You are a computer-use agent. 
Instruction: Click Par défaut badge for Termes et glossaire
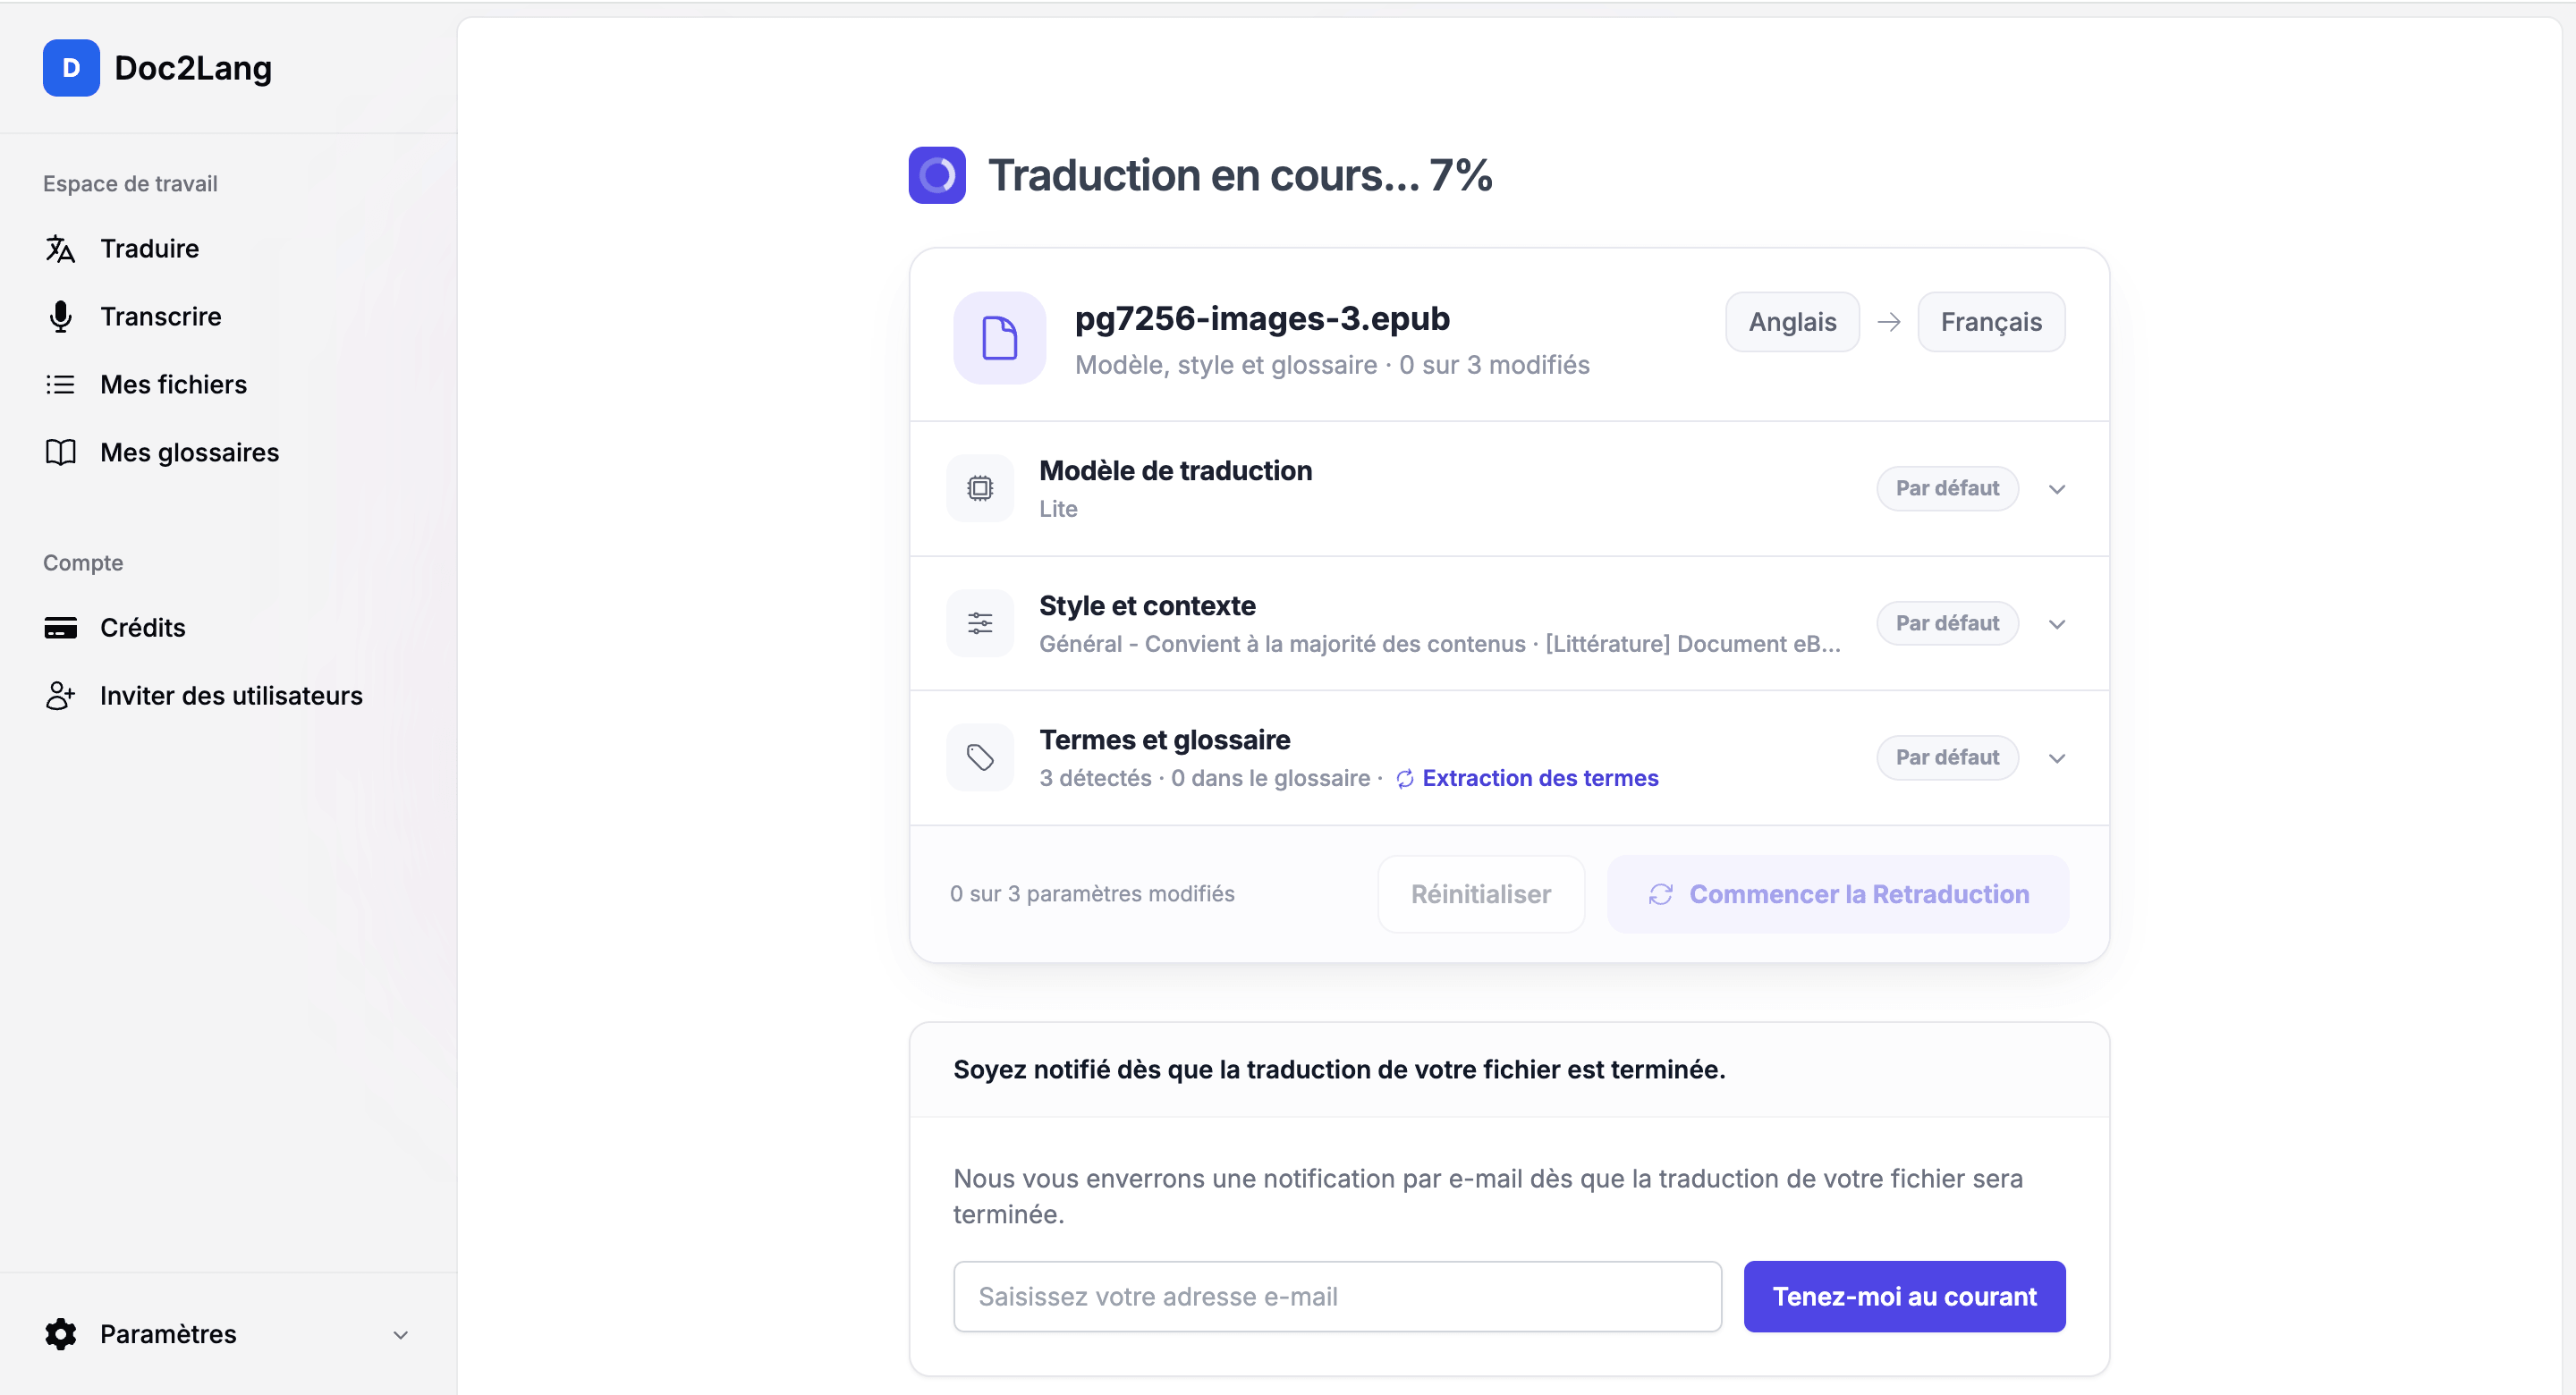pyautogui.click(x=1947, y=758)
